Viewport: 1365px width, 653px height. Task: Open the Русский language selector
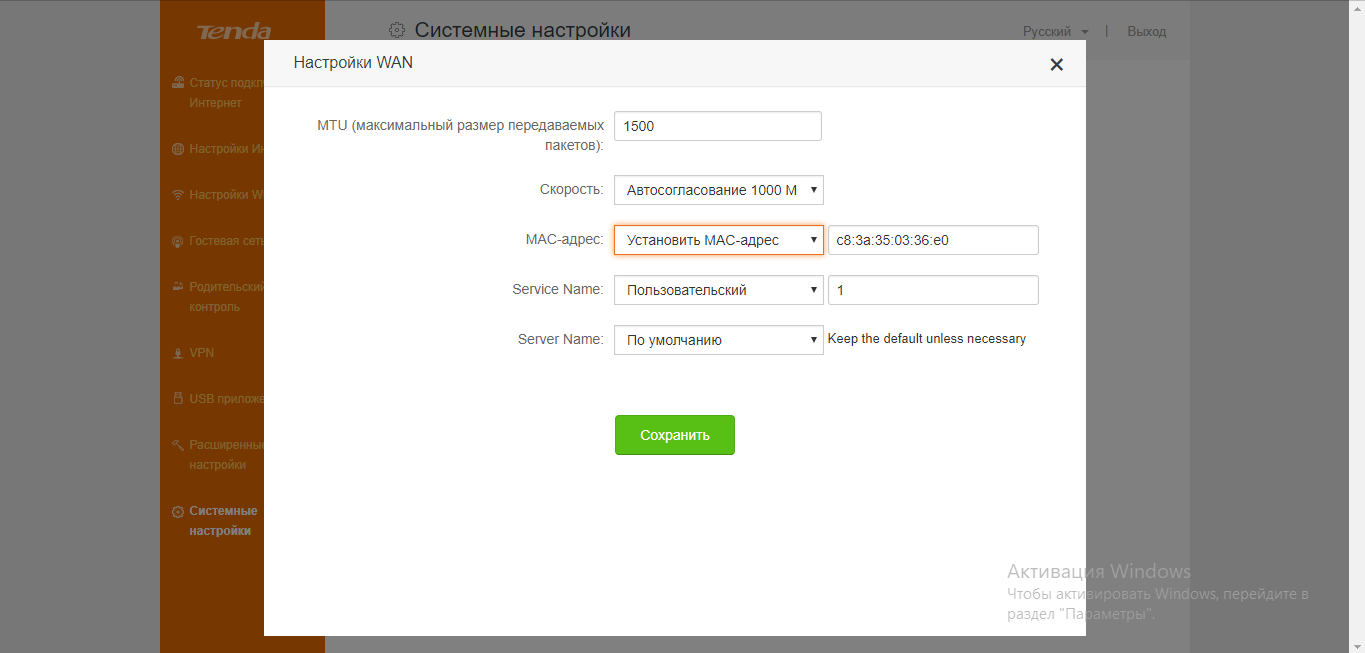(x=1055, y=32)
